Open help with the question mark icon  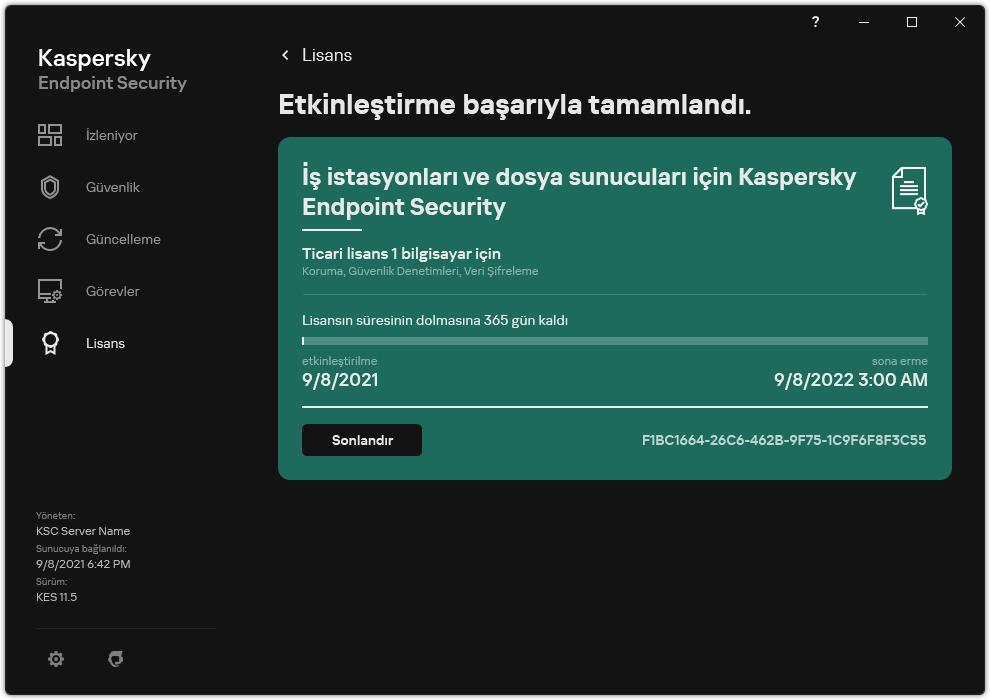814,22
